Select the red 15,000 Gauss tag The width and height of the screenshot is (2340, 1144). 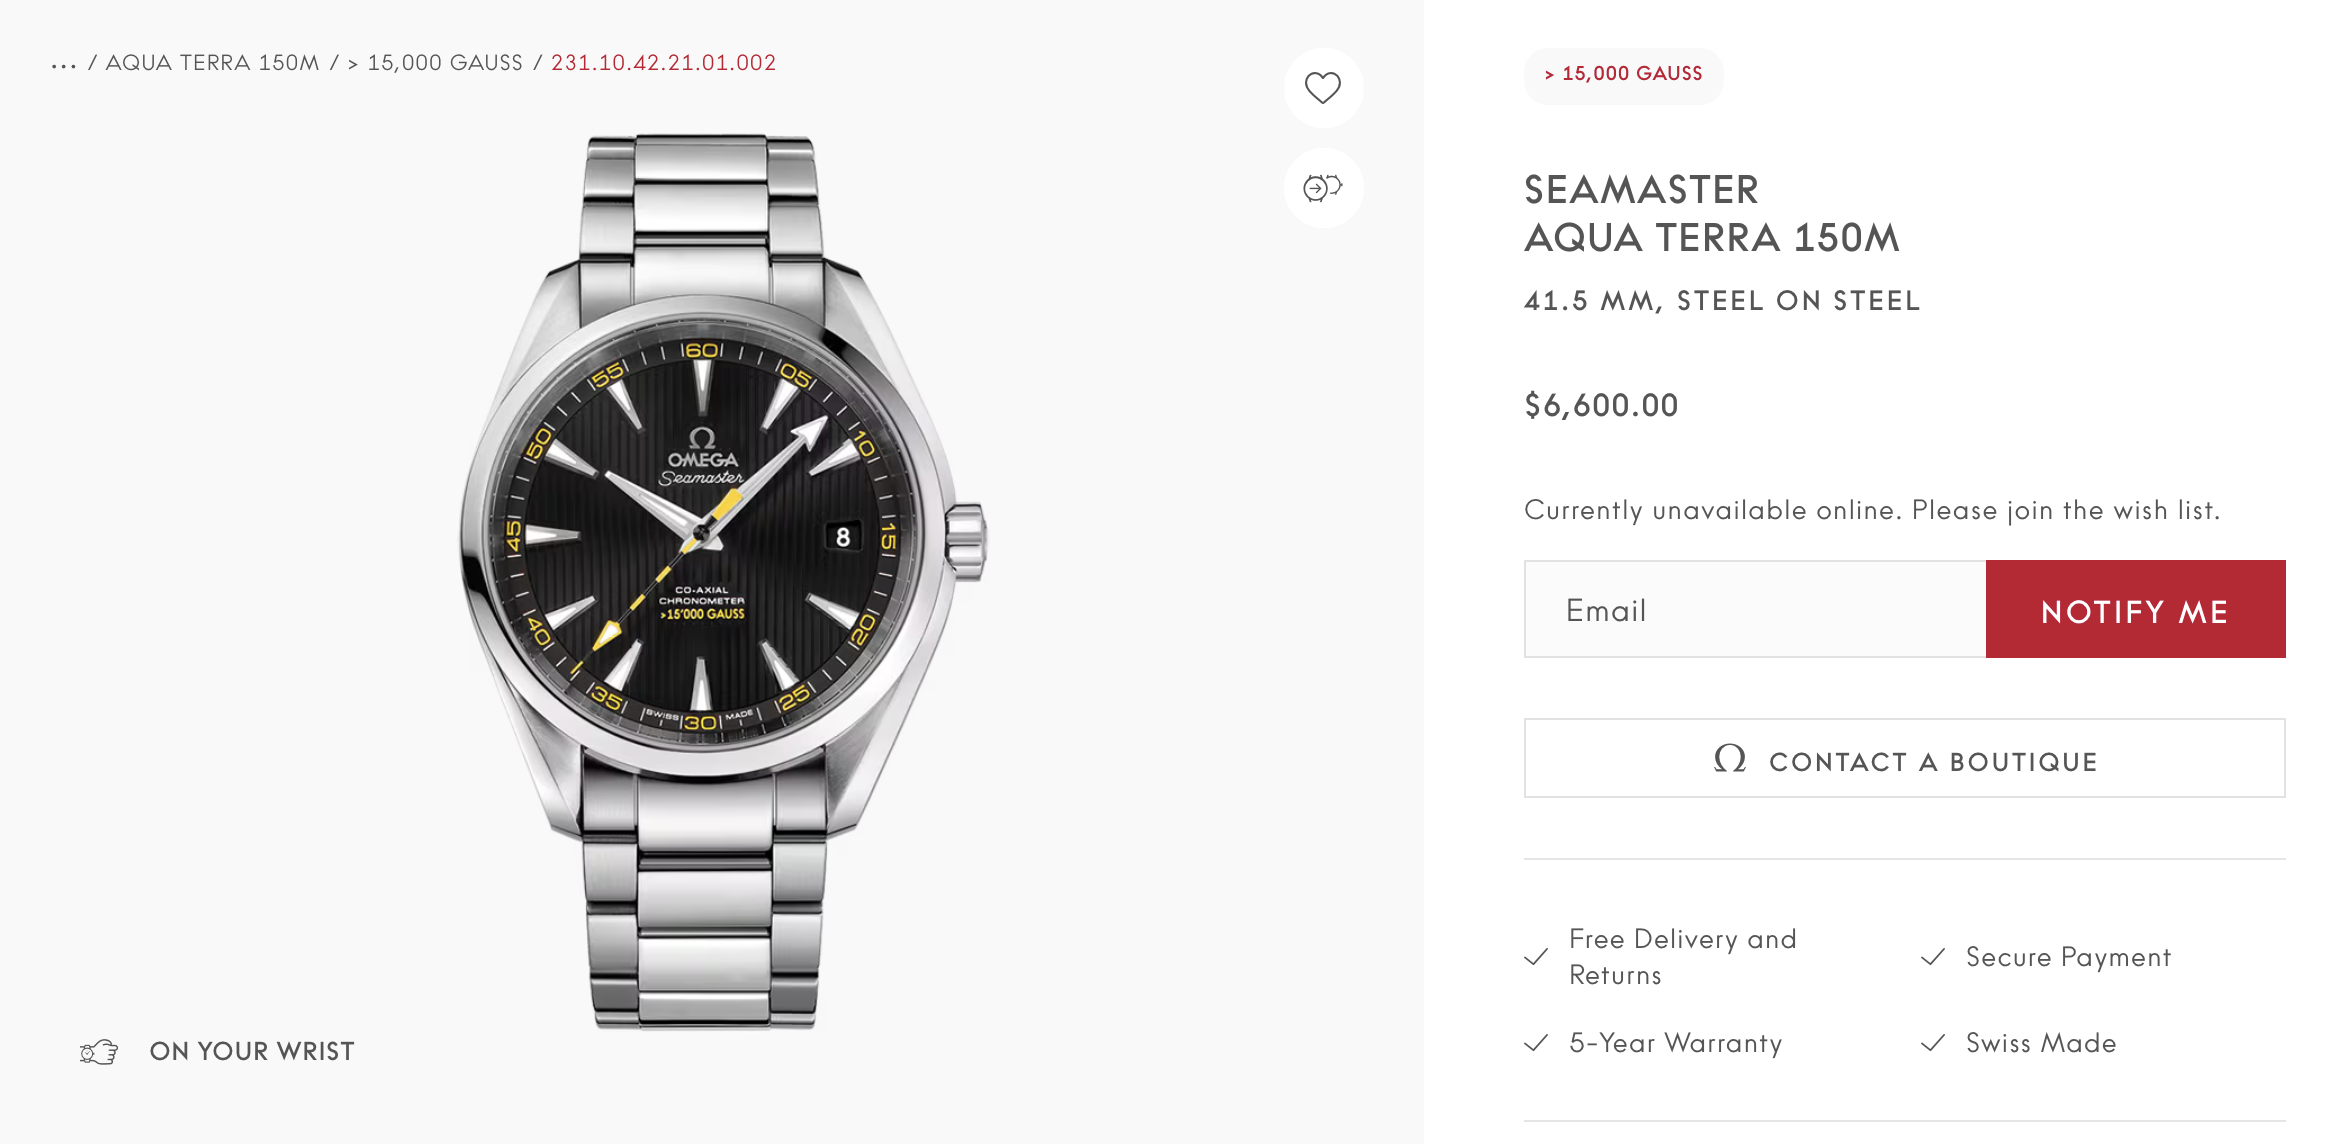click(1623, 74)
